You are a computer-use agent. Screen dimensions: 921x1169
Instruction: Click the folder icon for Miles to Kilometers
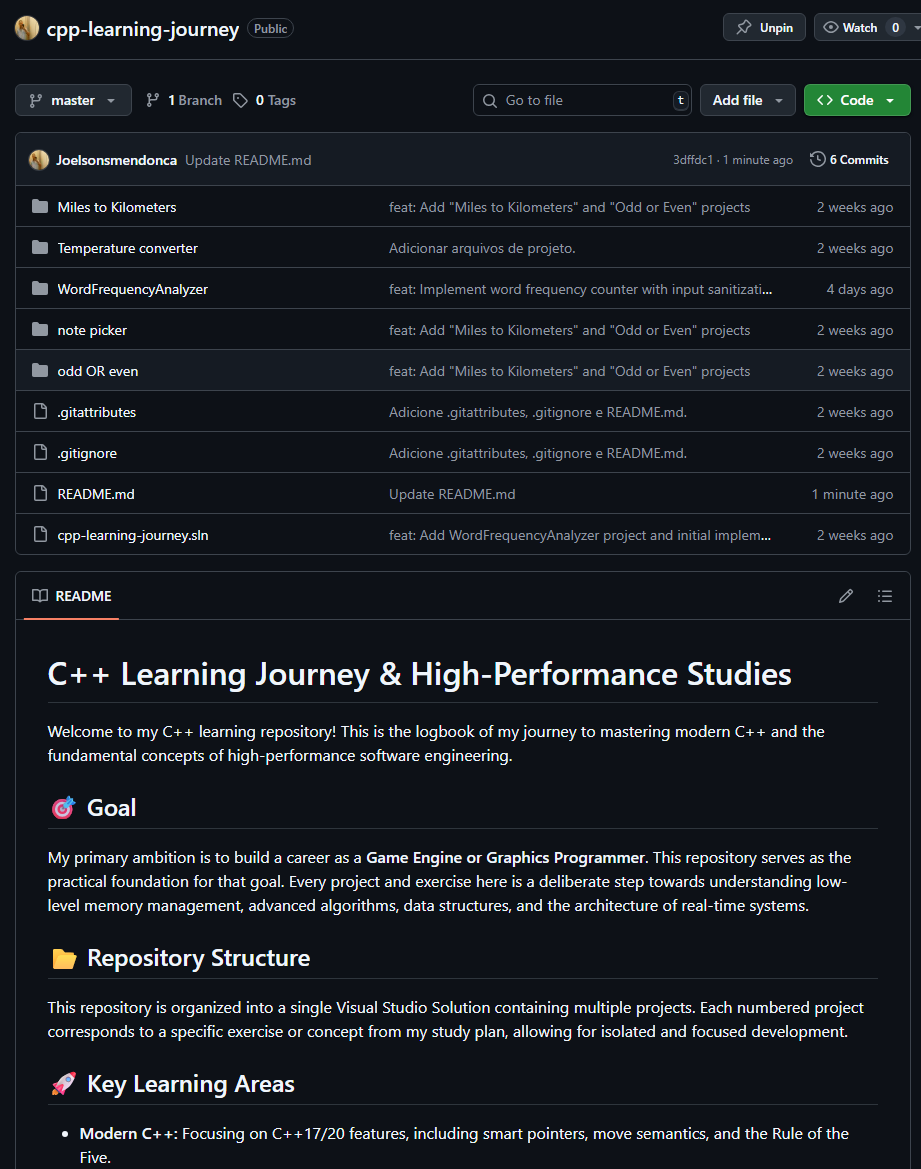[40, 207]
